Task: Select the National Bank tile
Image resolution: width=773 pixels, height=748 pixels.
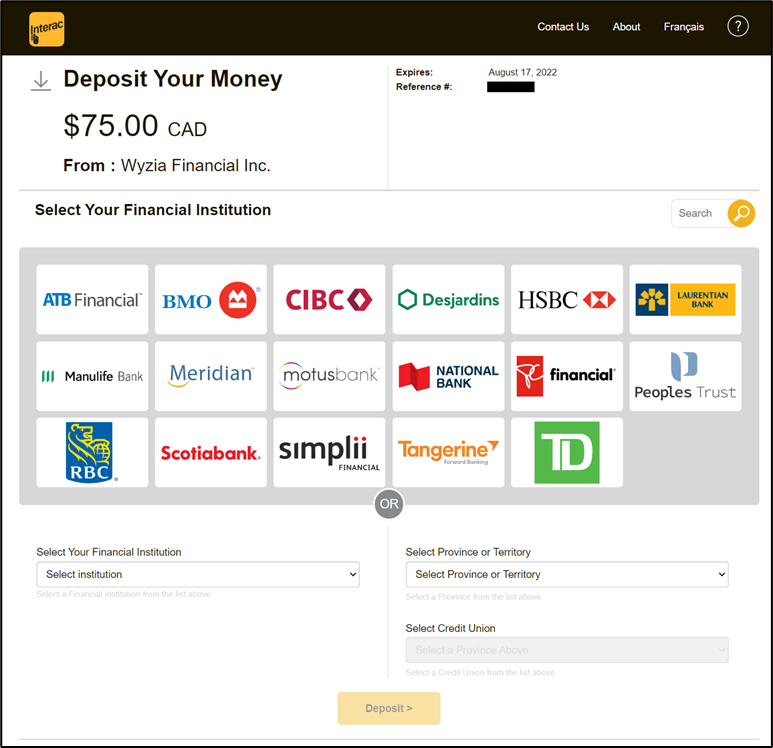Action: [448, 376]
